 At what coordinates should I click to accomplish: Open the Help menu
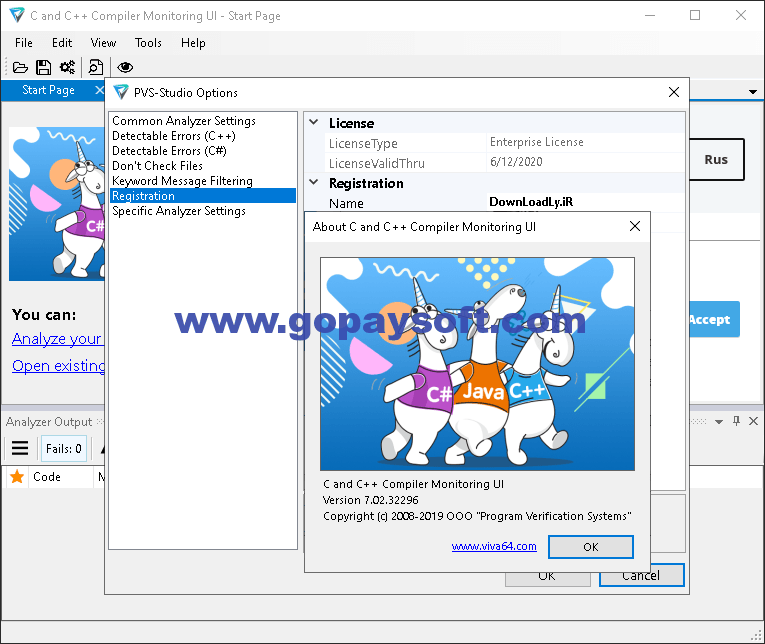coord(193,43)
